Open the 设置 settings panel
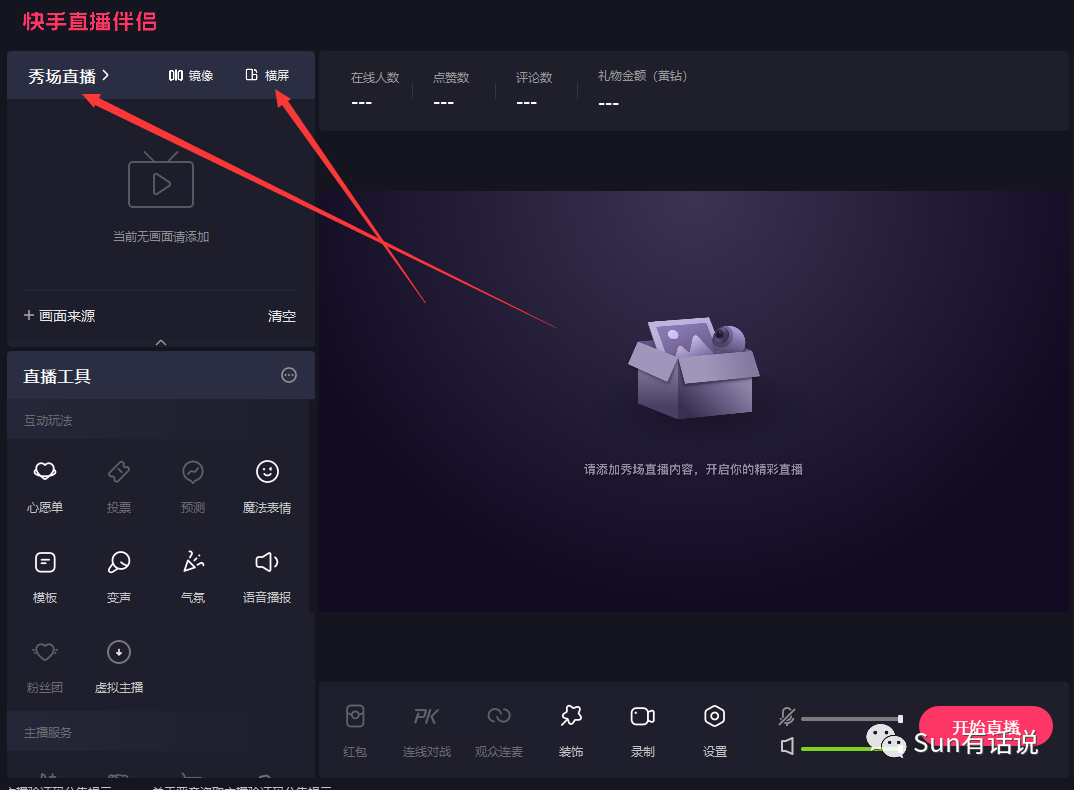The image size is (1074, 790). [714, 730]
